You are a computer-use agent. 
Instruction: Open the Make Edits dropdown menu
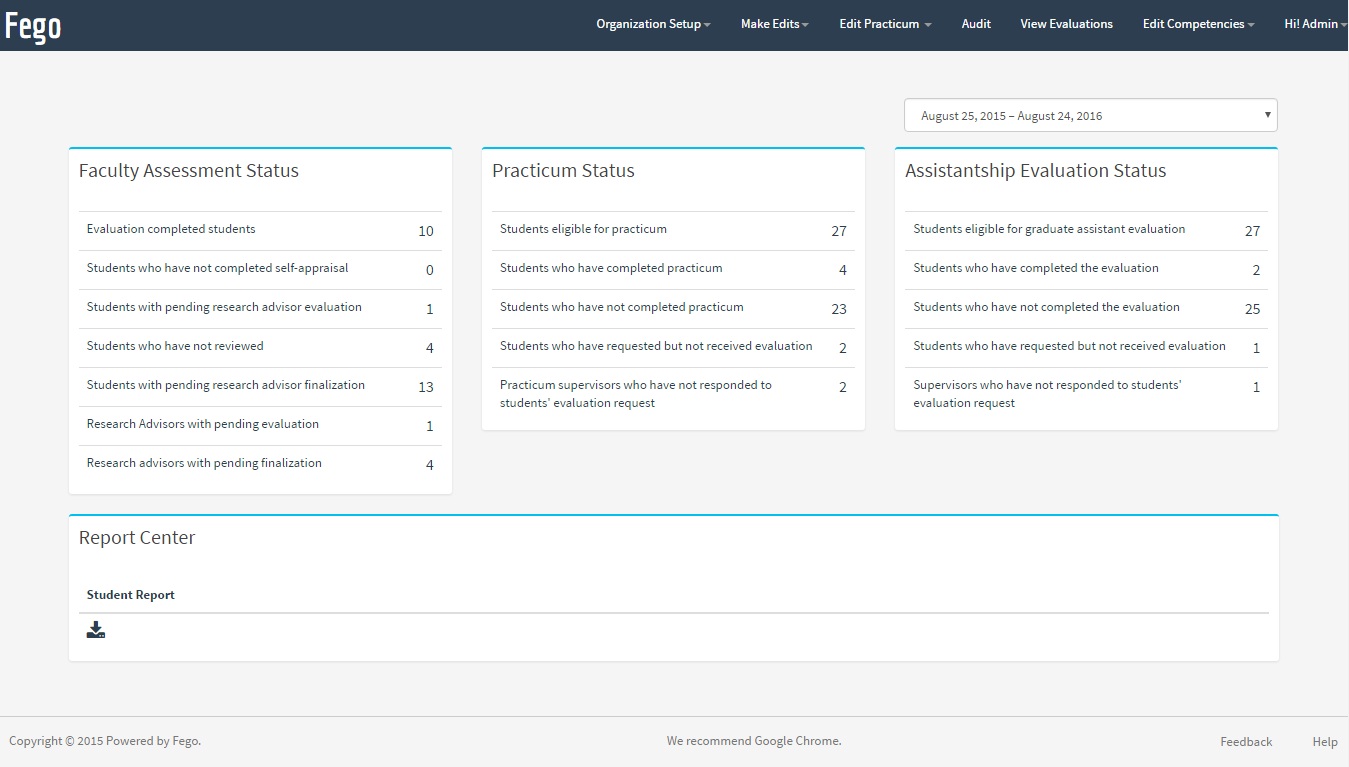tap(774, 24)
